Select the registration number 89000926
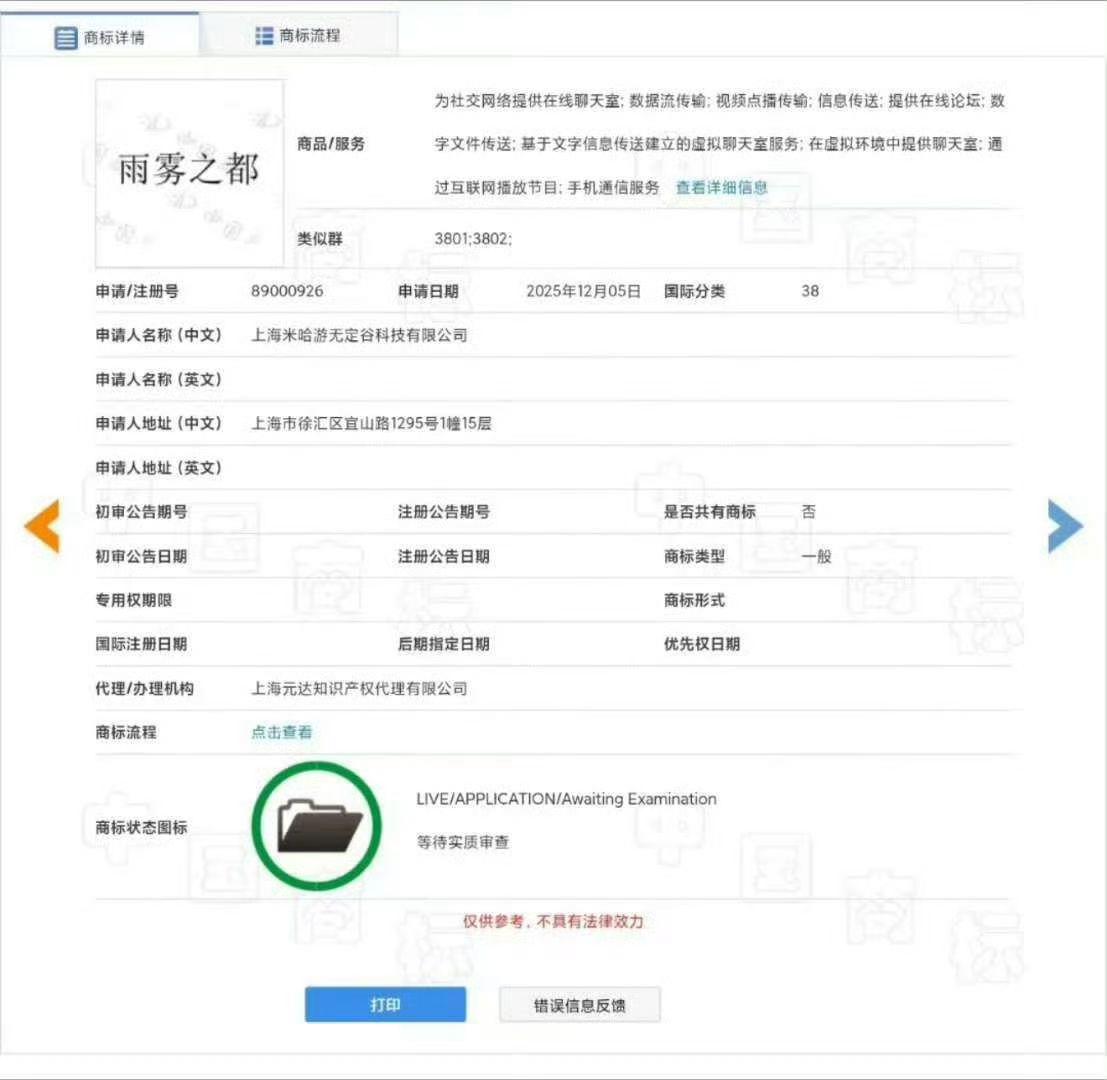This screenshot has width=1107, height=1080. pos(287,292)
